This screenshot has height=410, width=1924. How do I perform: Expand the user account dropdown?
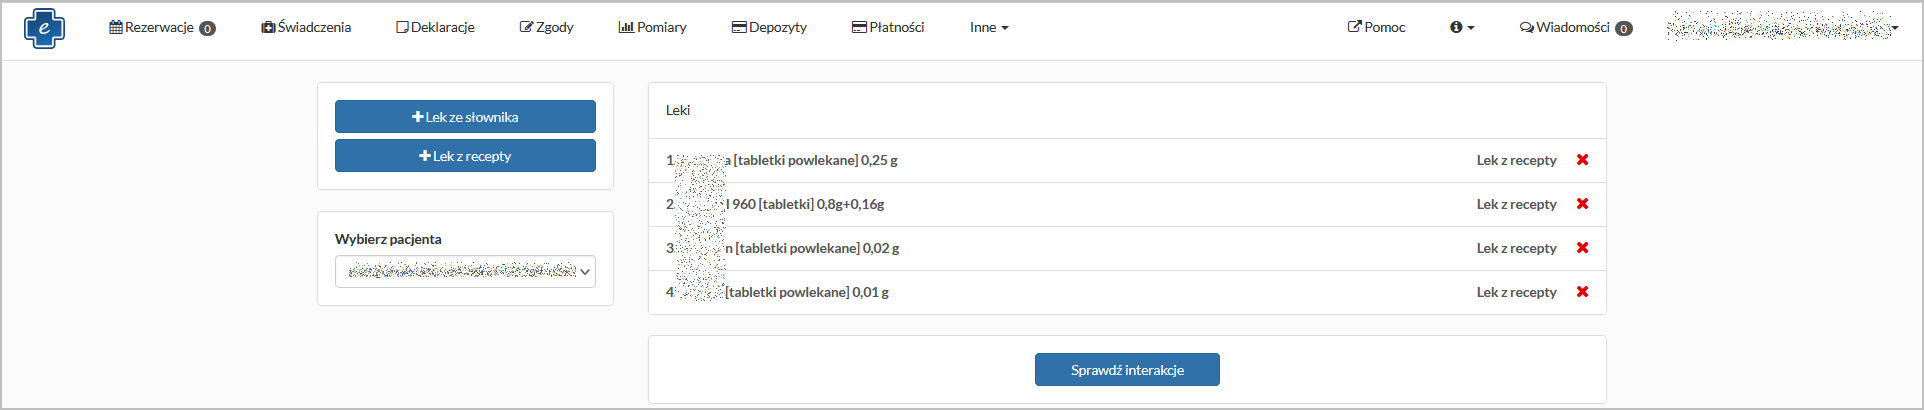tap(1783, 28)
